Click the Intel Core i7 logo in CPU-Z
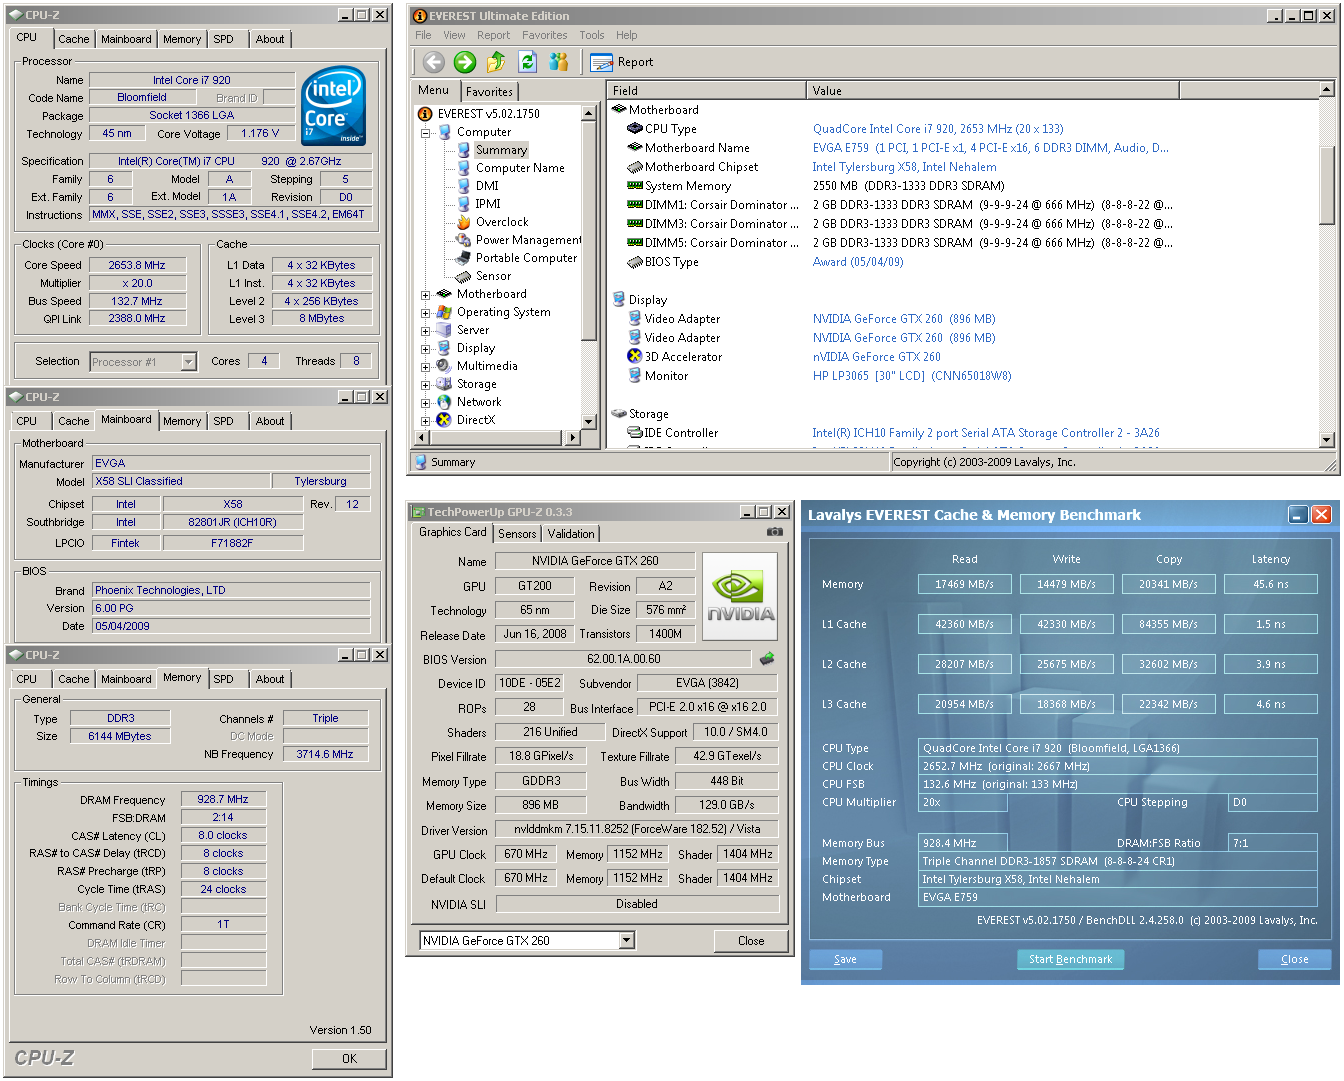 (x=333, y=106)
